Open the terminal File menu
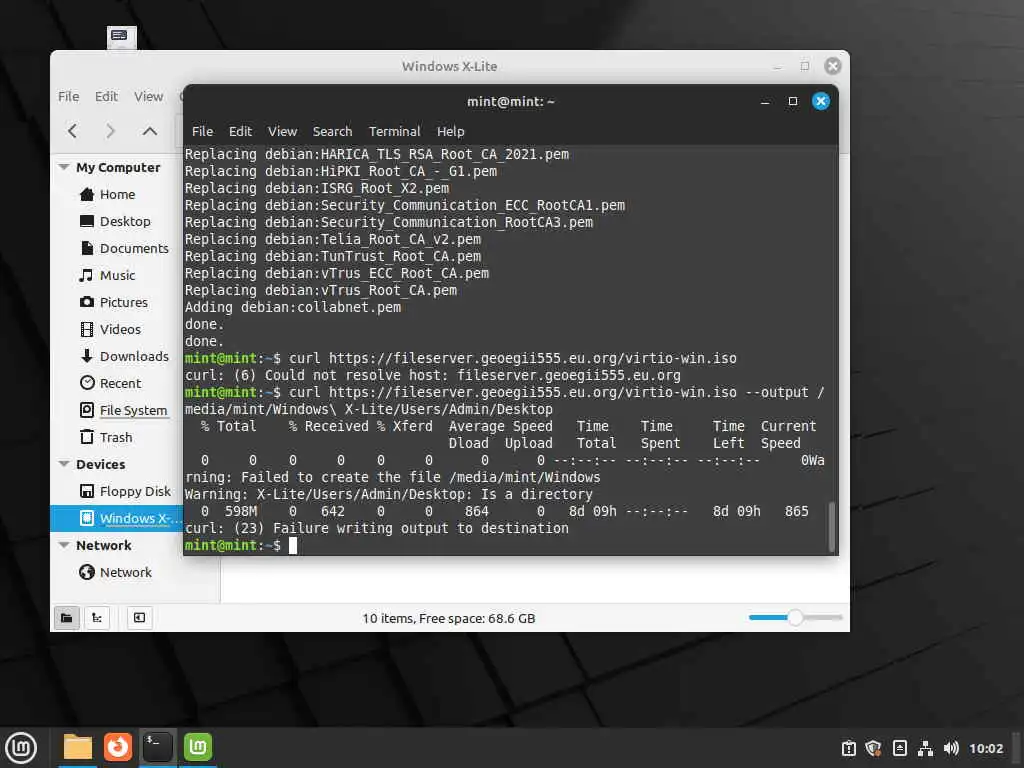1024x768 pixels. click(x=202, y=131)
